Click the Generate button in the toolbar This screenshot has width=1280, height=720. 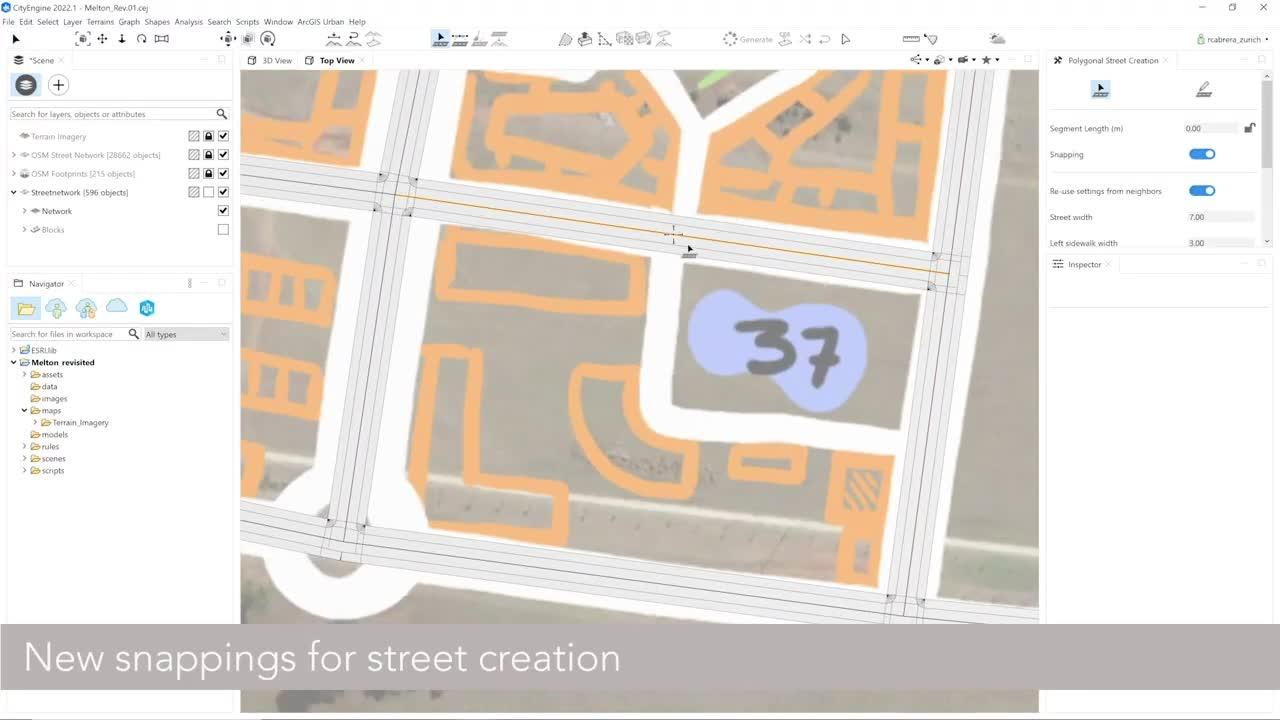pyautogui.click(x=746, y=38)
